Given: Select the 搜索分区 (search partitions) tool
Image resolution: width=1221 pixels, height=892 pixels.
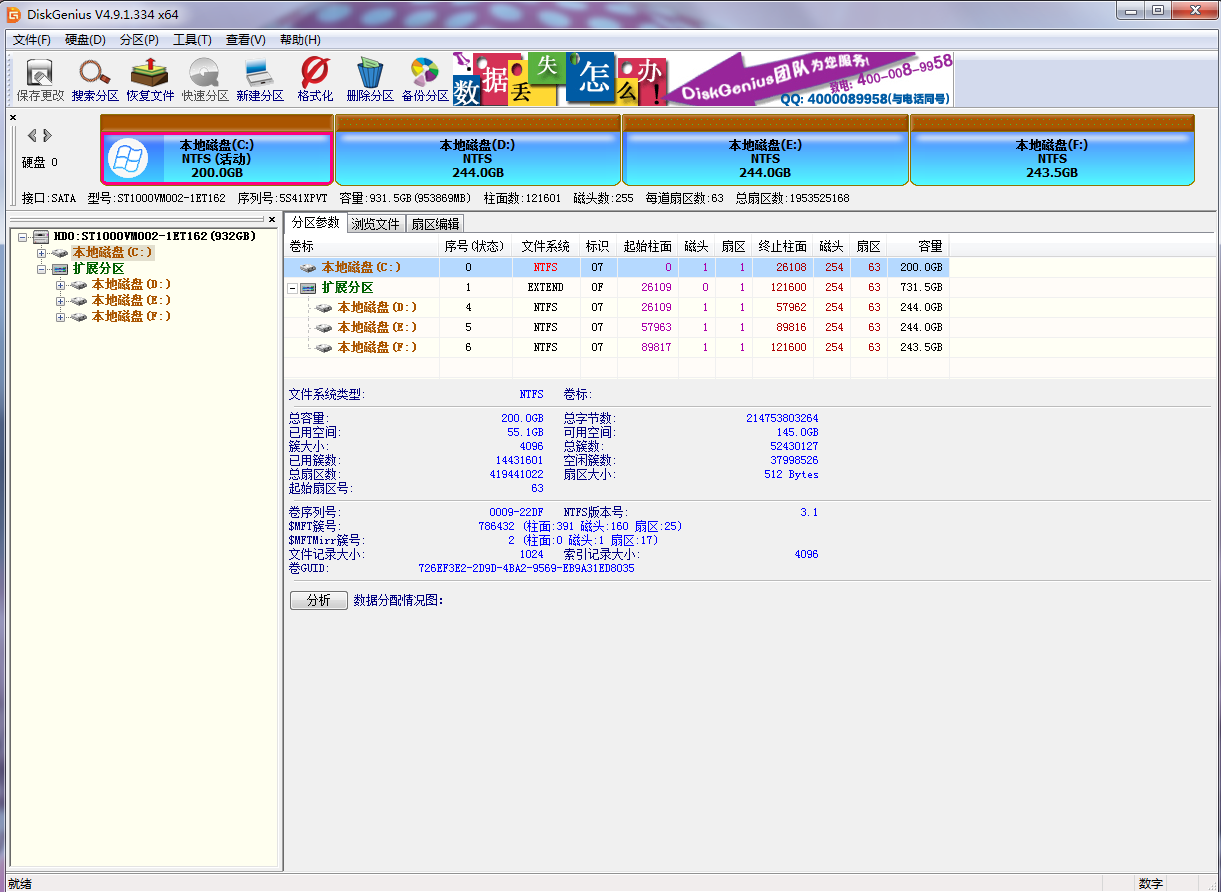Looking at the screenshot, I should pyautogui.click(x=93, y=78).
